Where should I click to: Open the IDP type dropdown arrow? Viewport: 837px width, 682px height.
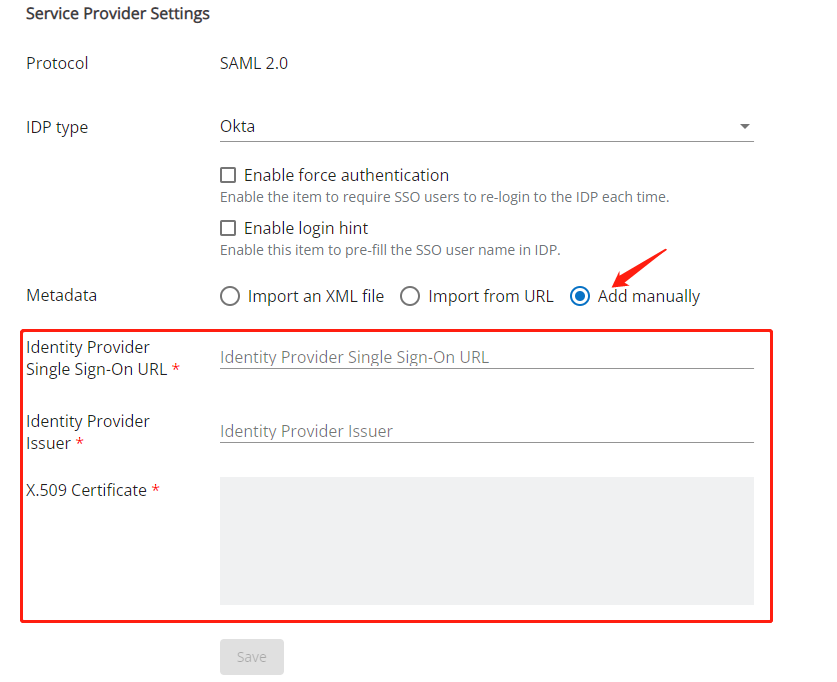click(744, 126)
